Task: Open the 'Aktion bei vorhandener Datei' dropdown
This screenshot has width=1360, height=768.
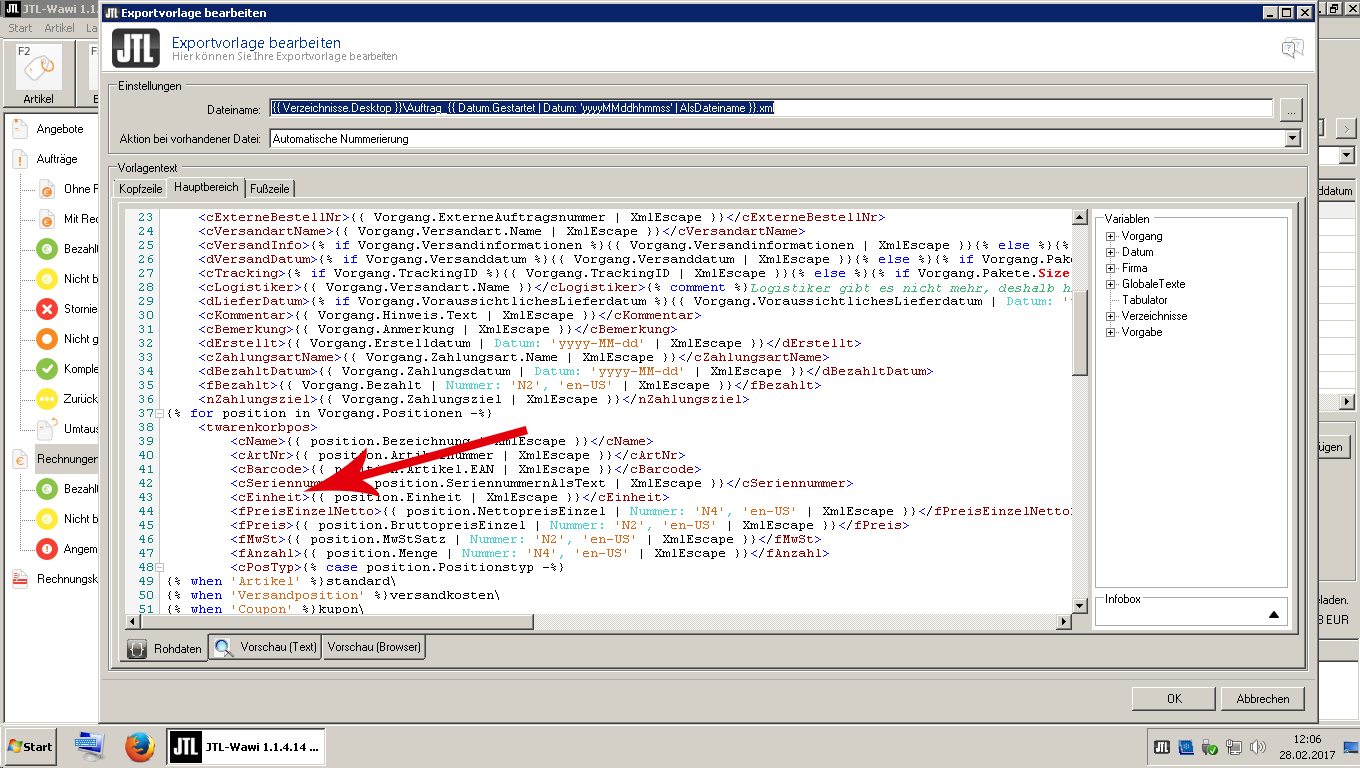Action: (1292, 139)
